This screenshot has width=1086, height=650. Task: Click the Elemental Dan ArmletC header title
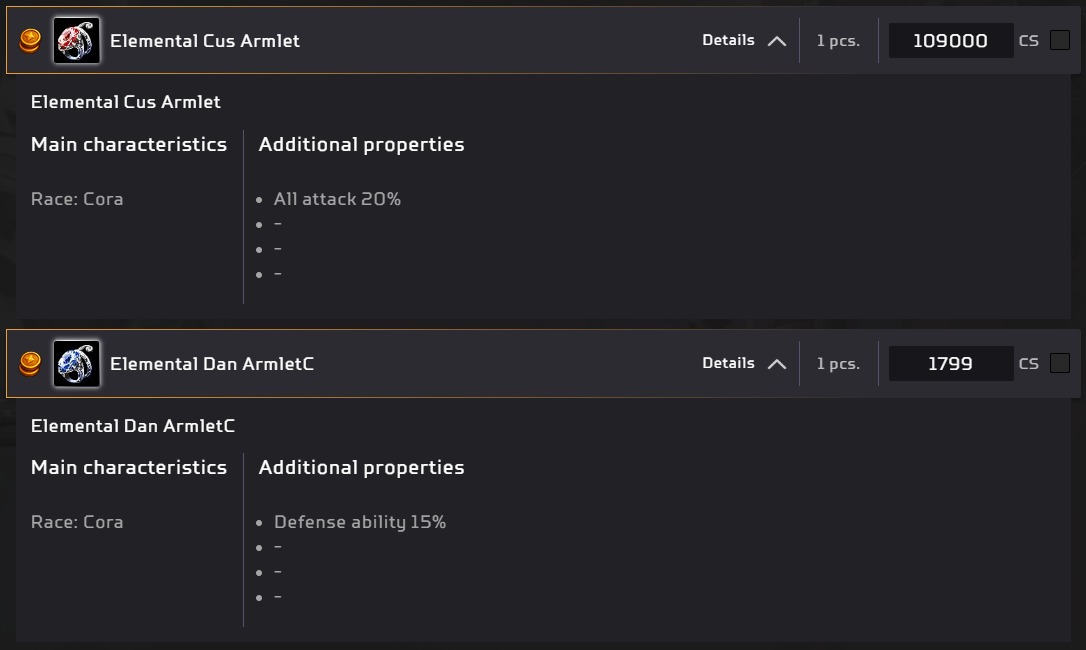212,364
